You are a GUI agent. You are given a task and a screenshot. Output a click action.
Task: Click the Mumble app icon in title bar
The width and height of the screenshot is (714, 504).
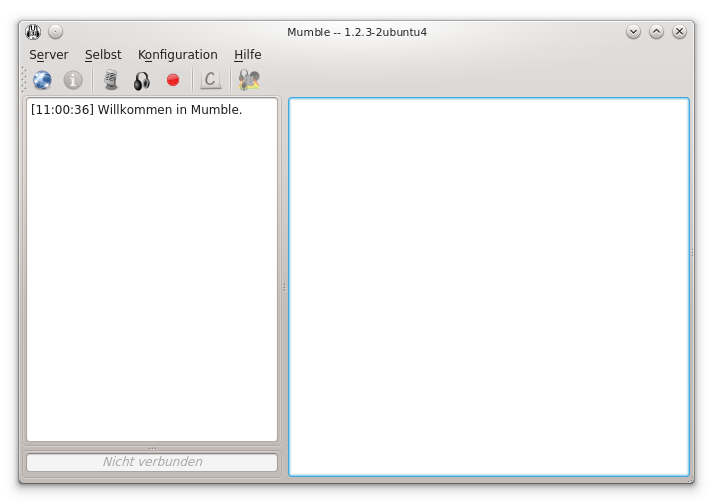[x=33, y=32]
